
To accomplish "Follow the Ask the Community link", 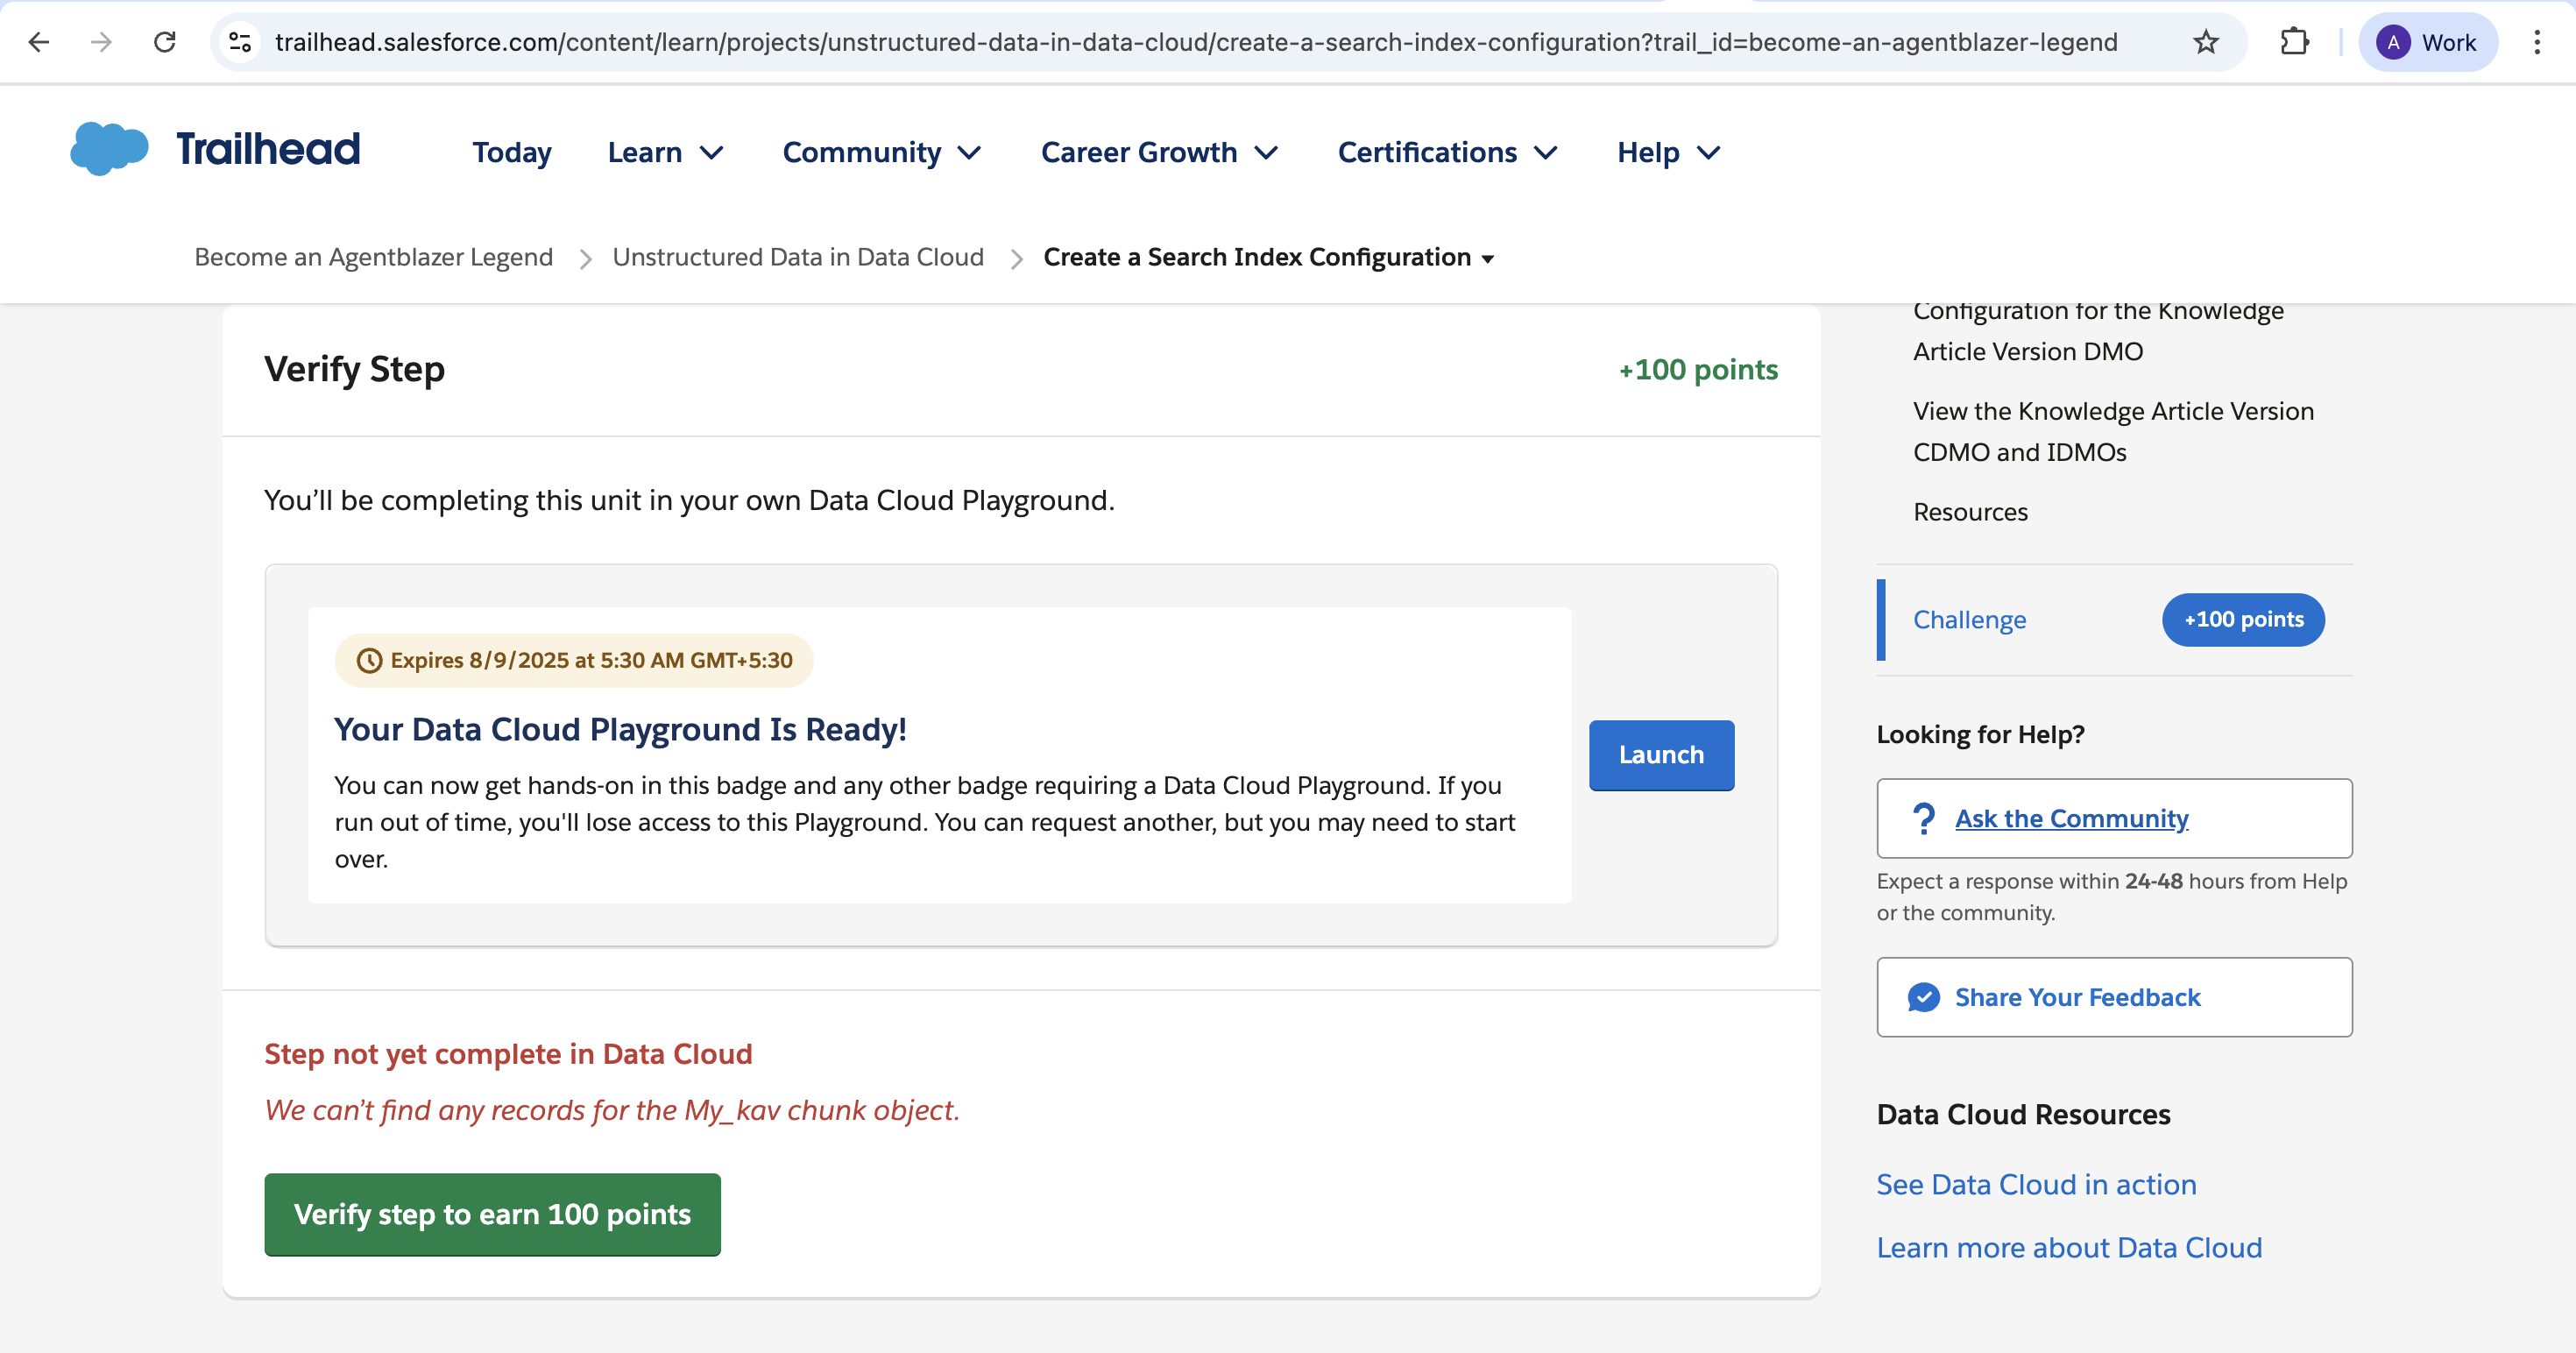I will (x=2071, y=818).
